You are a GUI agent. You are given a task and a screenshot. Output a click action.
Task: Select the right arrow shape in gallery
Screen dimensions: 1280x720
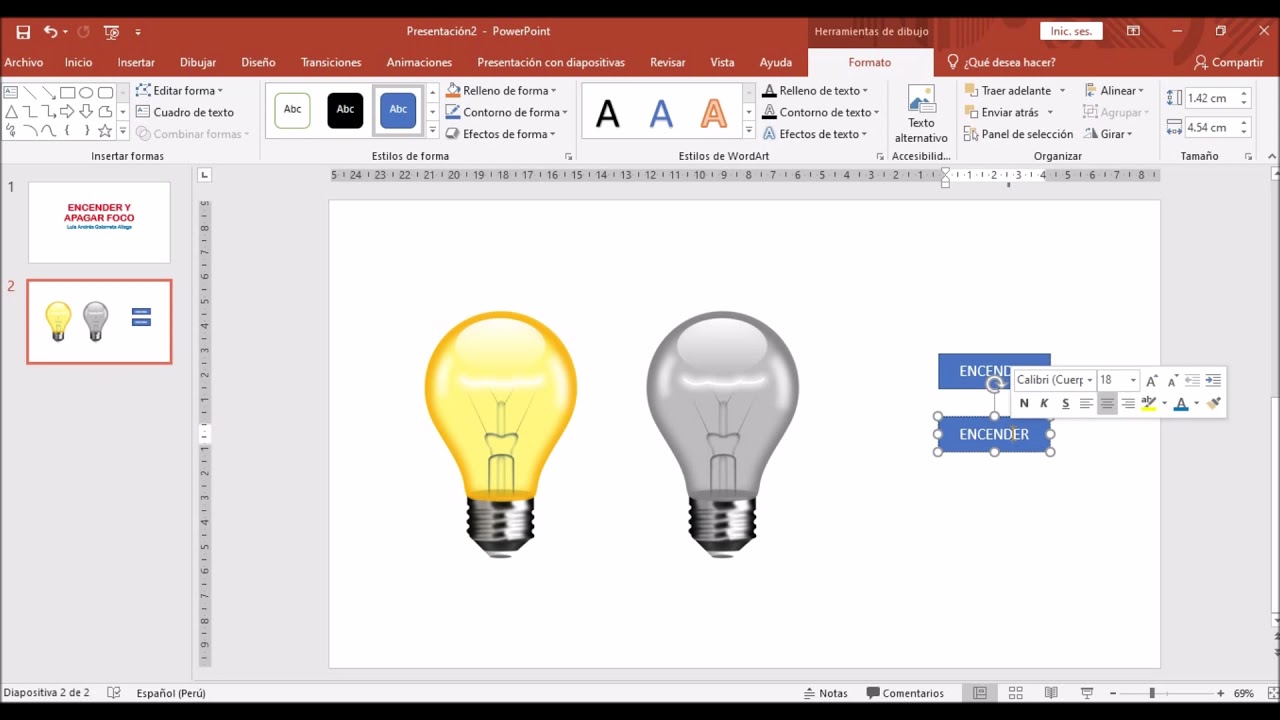pyautogui.click(x=67, y=111)
